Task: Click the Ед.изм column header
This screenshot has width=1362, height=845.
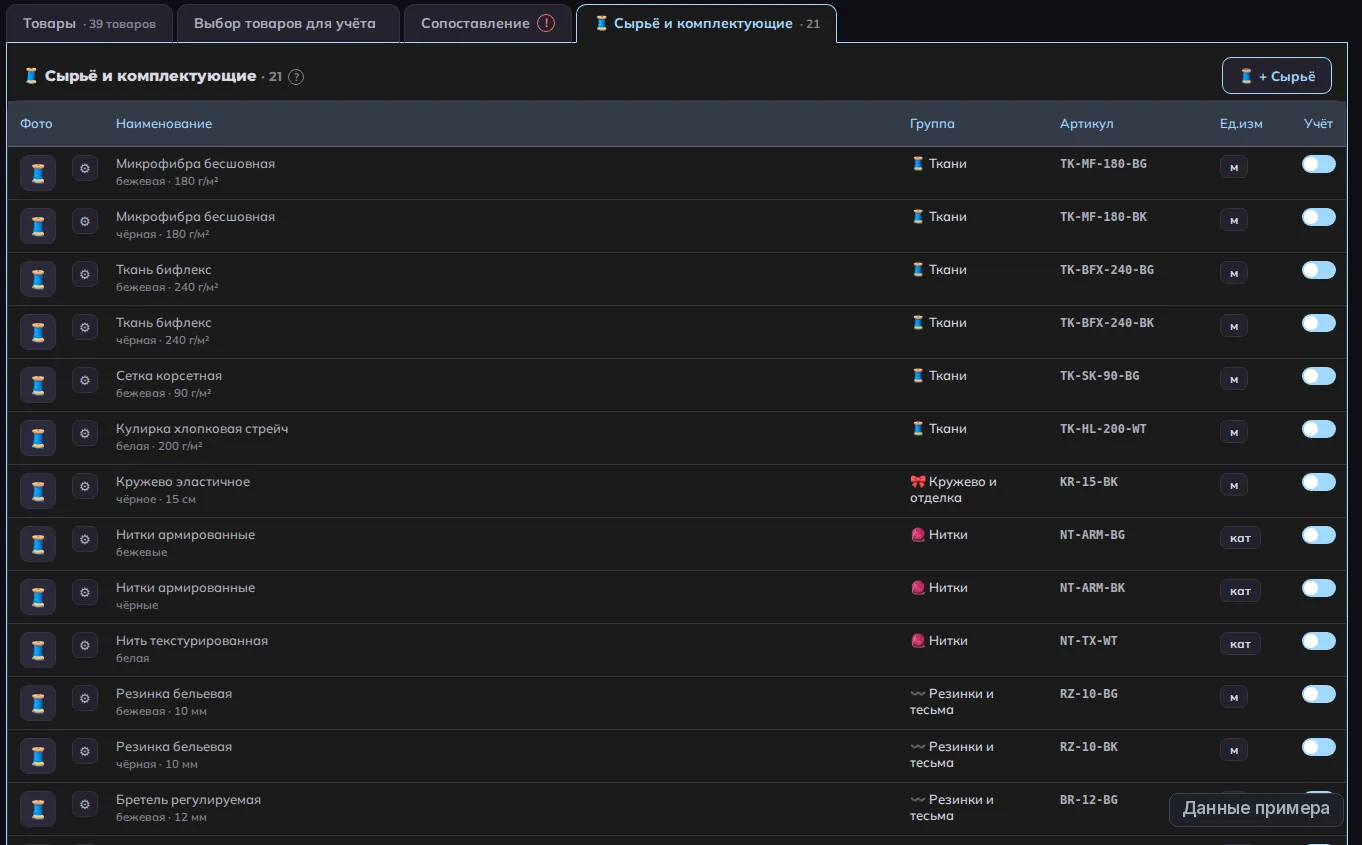Action: (x=1241, y=124)
